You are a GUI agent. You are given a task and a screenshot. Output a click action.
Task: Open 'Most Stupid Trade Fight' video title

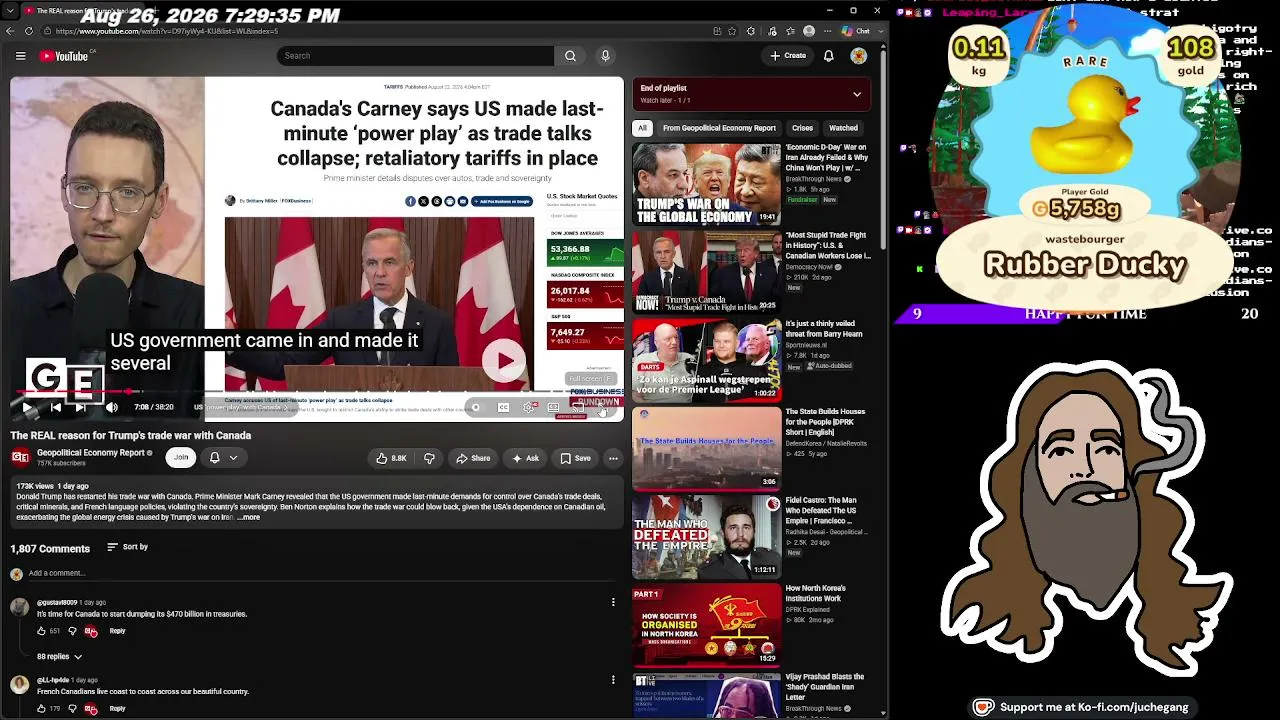828,245
